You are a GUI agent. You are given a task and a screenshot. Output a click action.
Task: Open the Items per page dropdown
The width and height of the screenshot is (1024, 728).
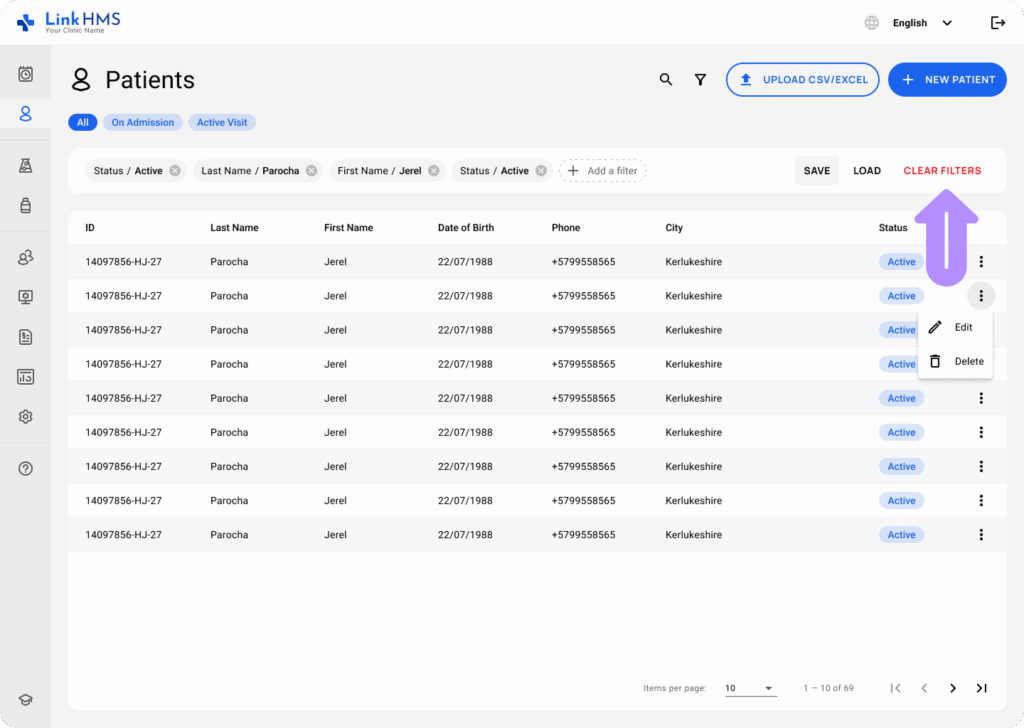click(x=750, y=688)
